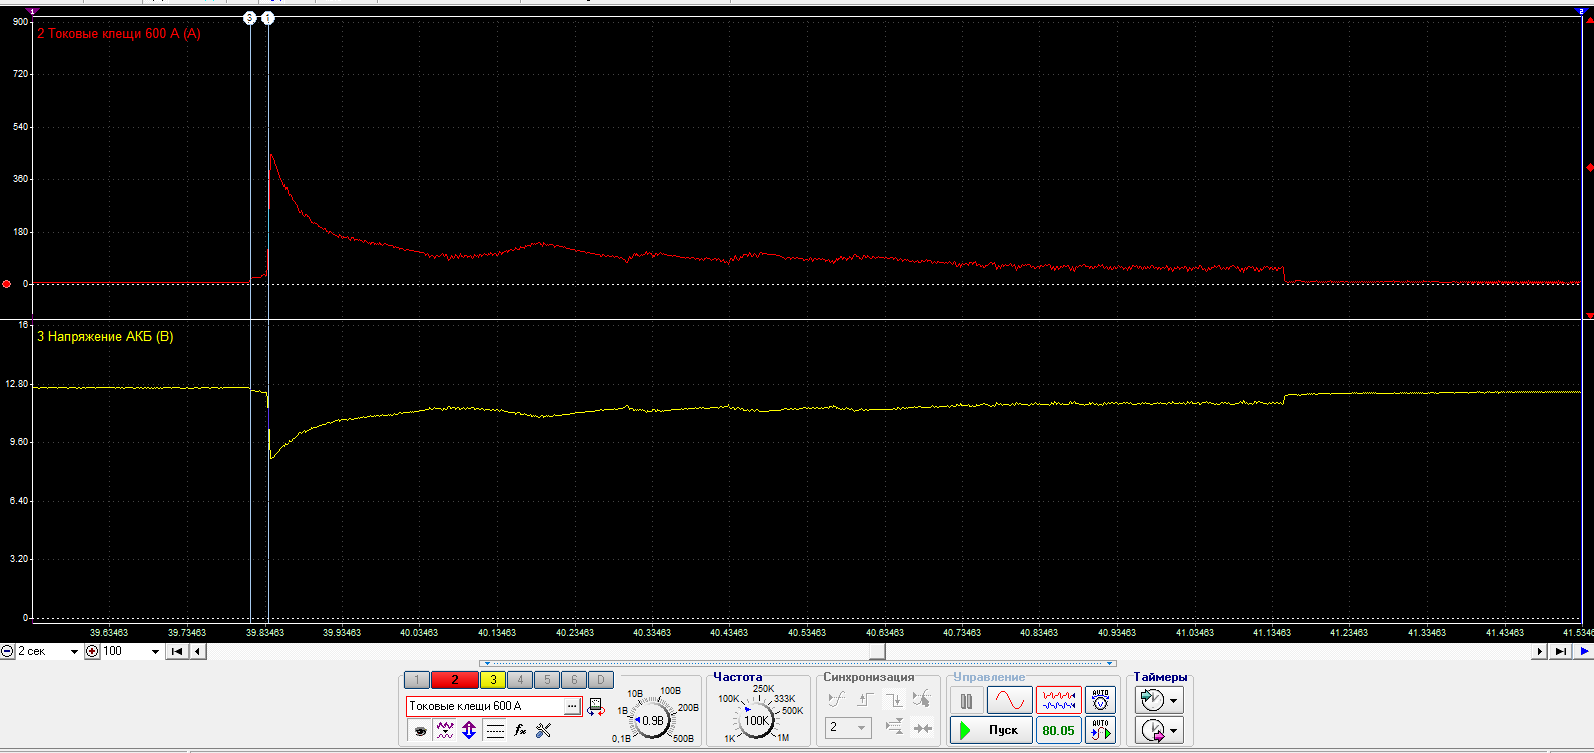The width and height of the screenshot is (1594, 753).
Task: Open the fx math function icon
Action: click(520, 731)
